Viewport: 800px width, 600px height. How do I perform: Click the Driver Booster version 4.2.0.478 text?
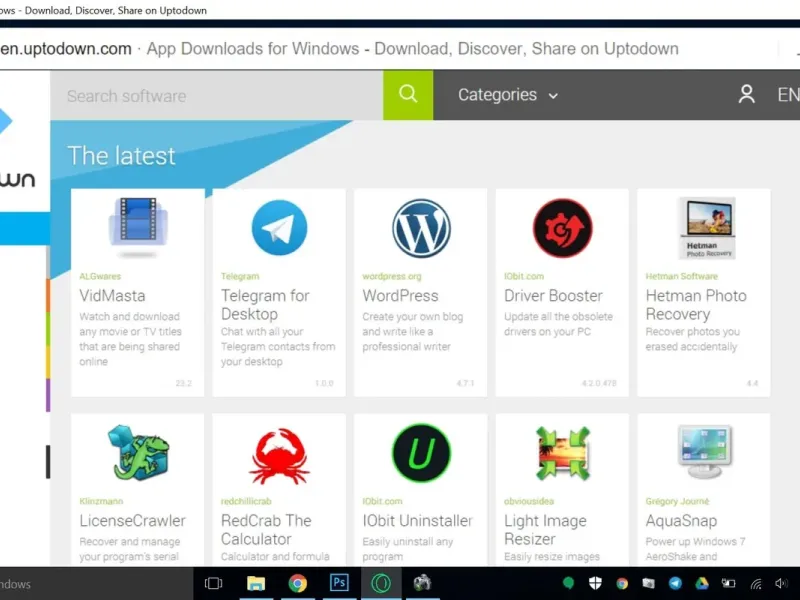point(599,383)
